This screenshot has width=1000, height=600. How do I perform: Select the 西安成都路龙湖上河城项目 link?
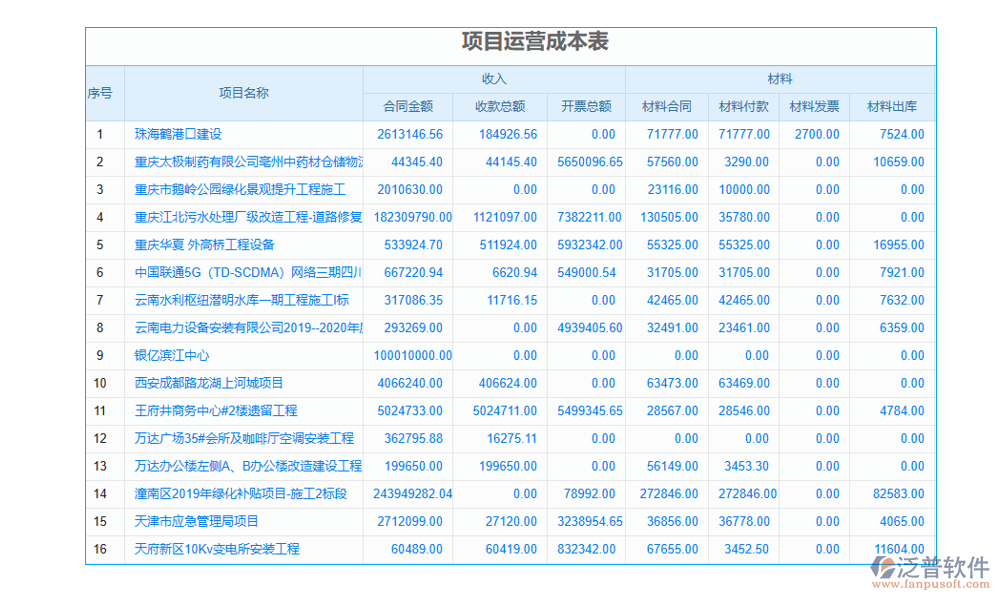[209, 383]
